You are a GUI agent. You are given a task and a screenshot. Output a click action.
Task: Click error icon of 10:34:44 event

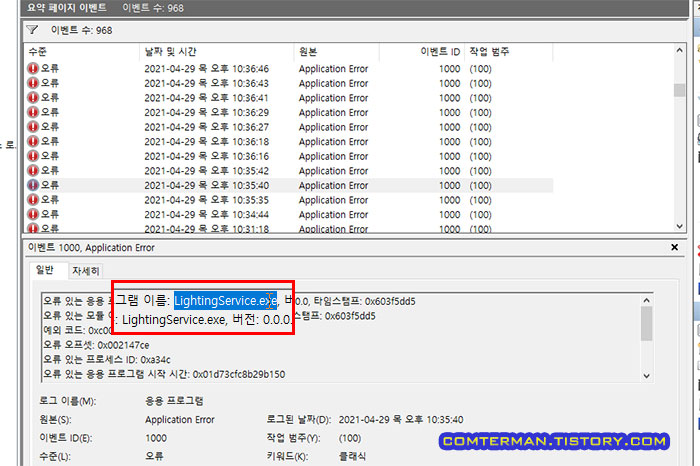pyautogui.click(x=33, y=214)
